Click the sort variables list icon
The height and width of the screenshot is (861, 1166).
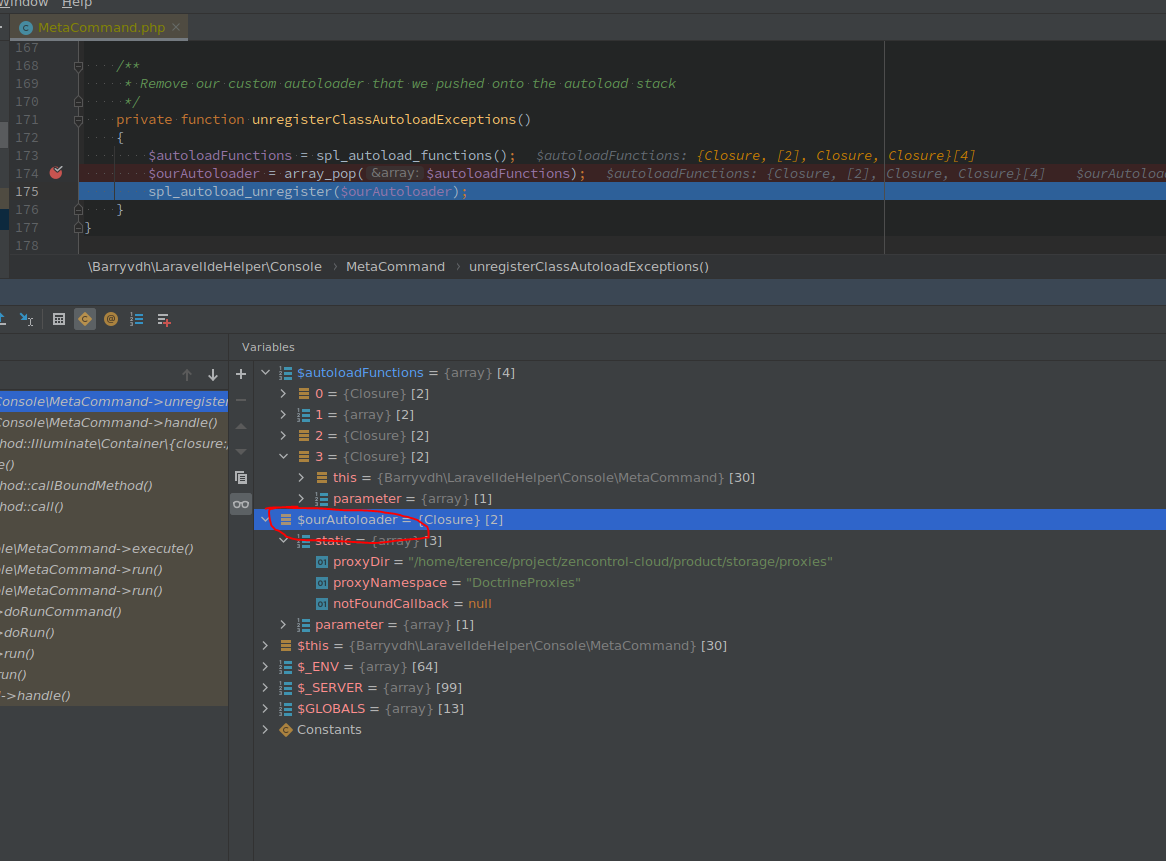coord(137,320)
